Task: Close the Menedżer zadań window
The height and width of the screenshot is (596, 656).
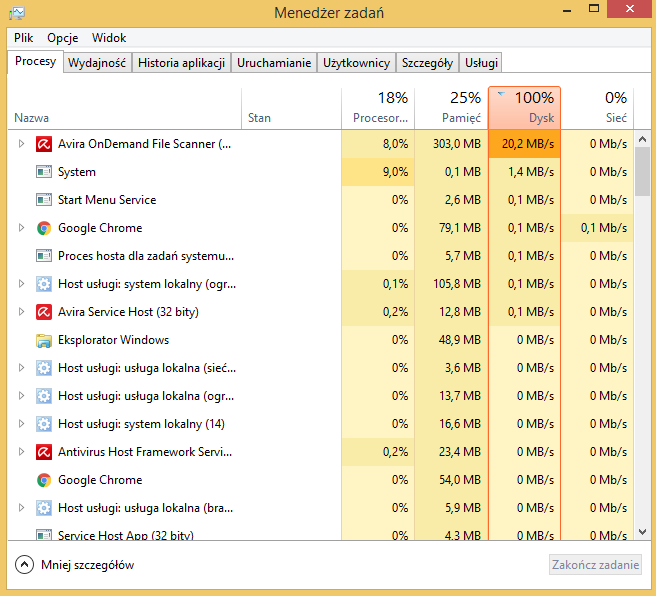Action: pos(630,9)
